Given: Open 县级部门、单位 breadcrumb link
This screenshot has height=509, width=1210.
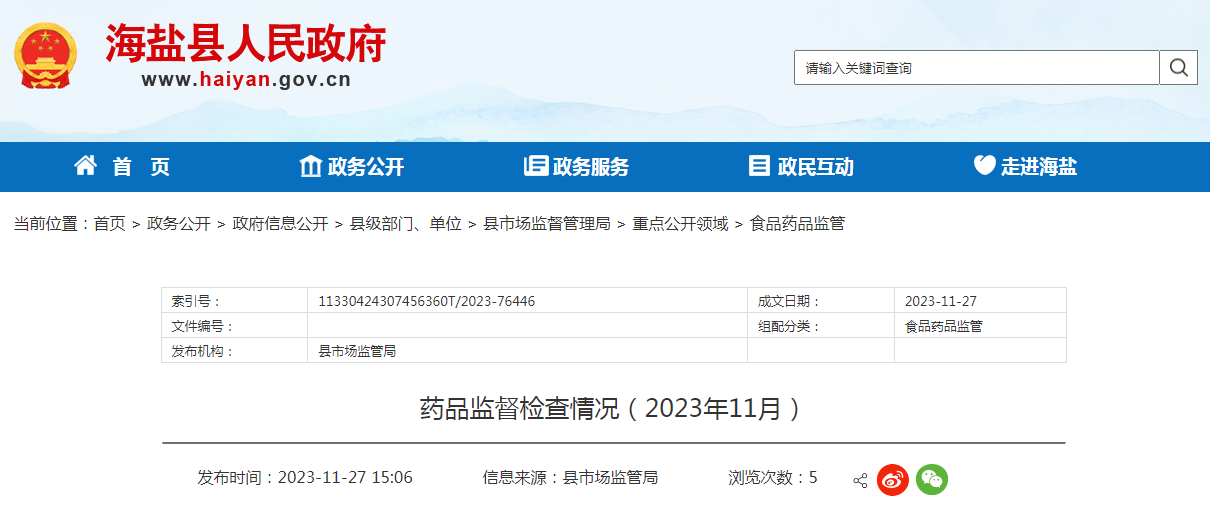Looking at the screenshot, I should coord(405,224).
